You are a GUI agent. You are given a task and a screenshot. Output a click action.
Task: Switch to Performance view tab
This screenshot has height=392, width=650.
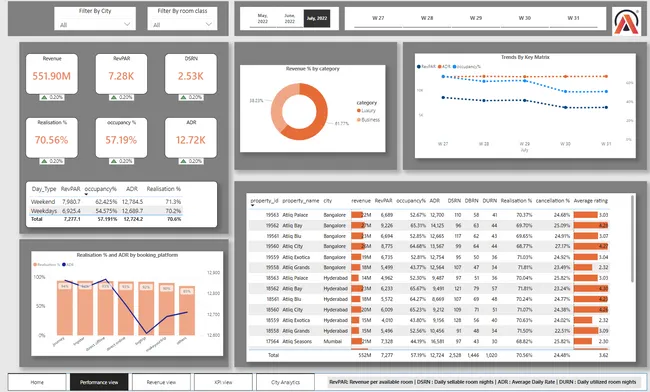point(99,382)
